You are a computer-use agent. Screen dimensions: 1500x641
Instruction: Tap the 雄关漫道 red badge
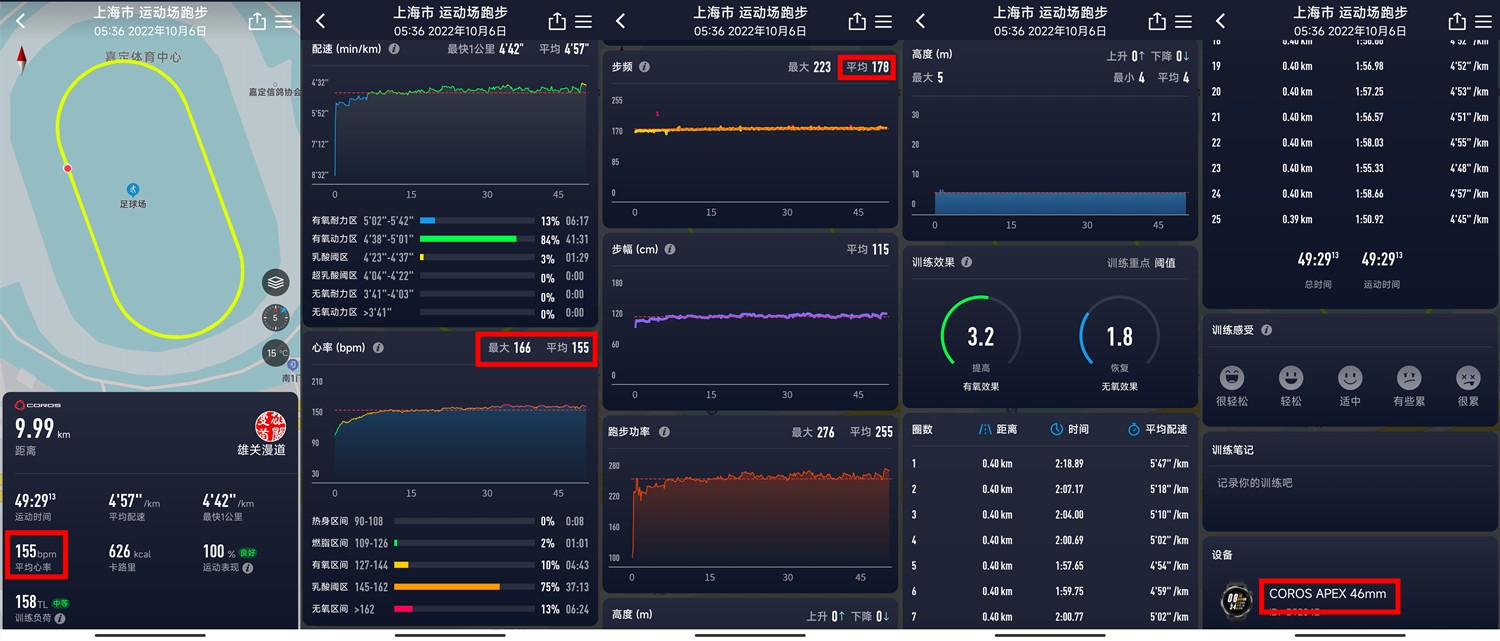[x=270, y=424]
